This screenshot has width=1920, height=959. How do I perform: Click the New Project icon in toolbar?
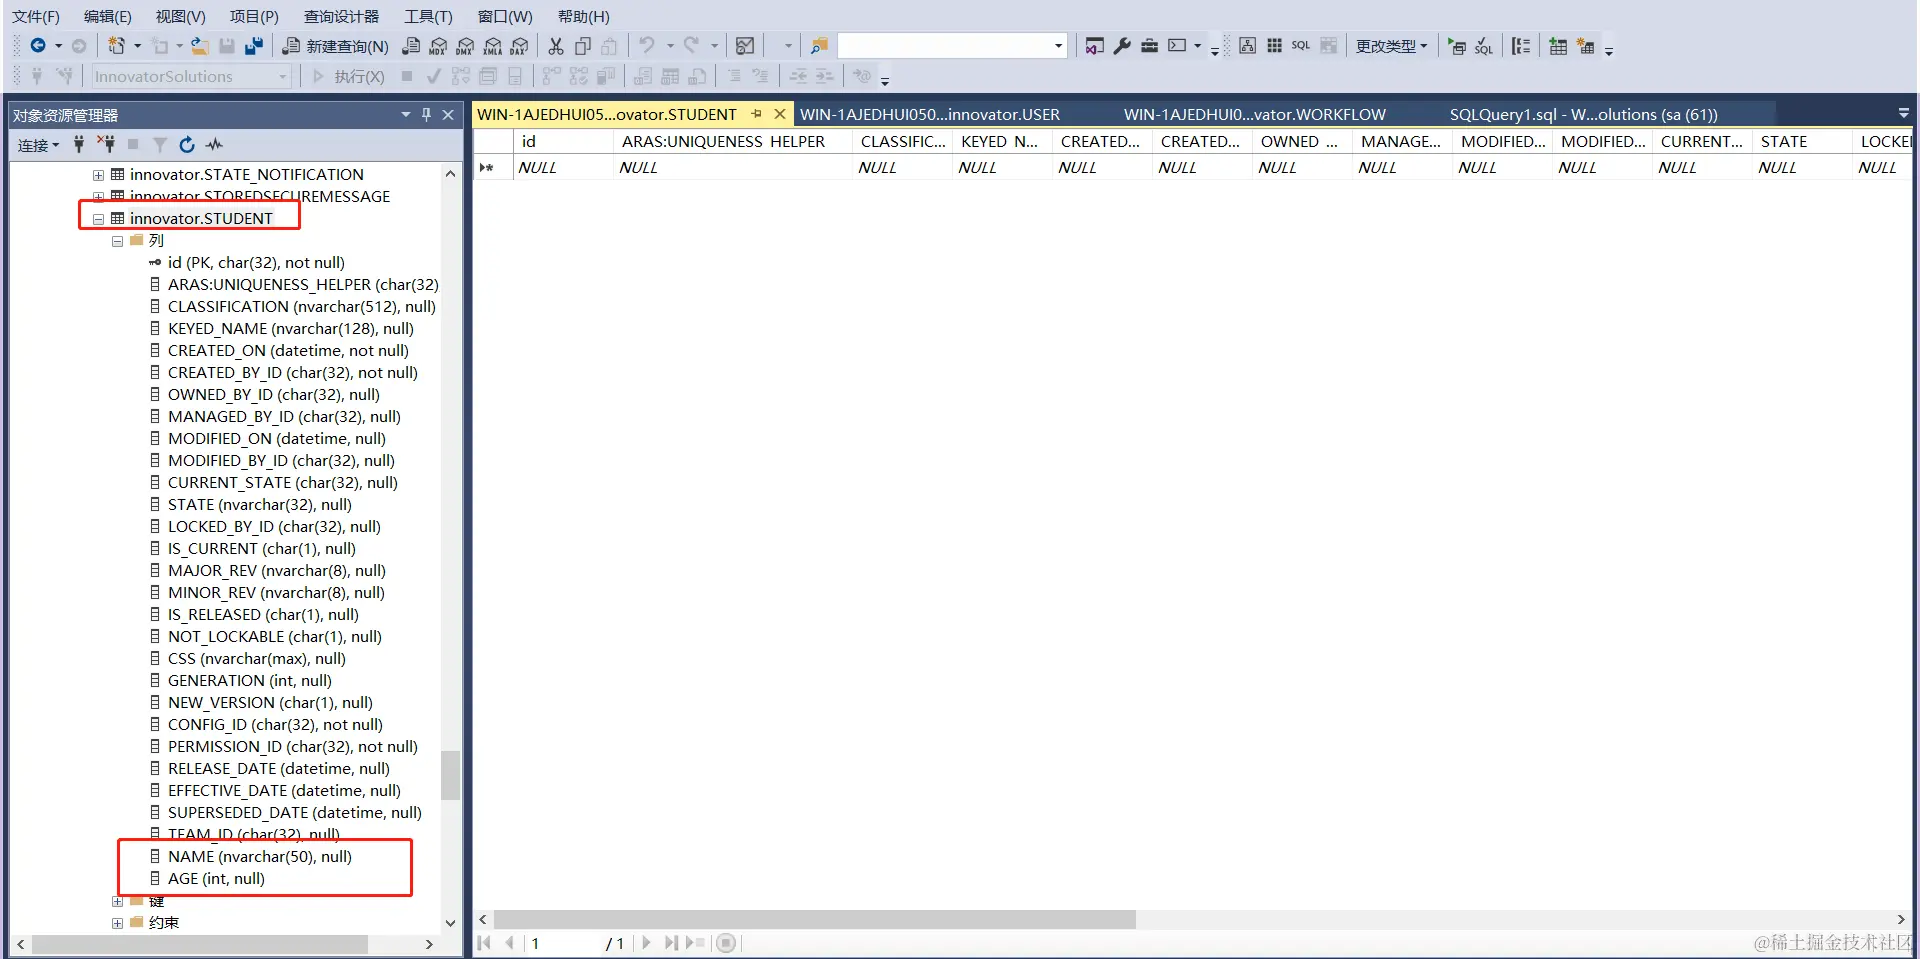117,46
